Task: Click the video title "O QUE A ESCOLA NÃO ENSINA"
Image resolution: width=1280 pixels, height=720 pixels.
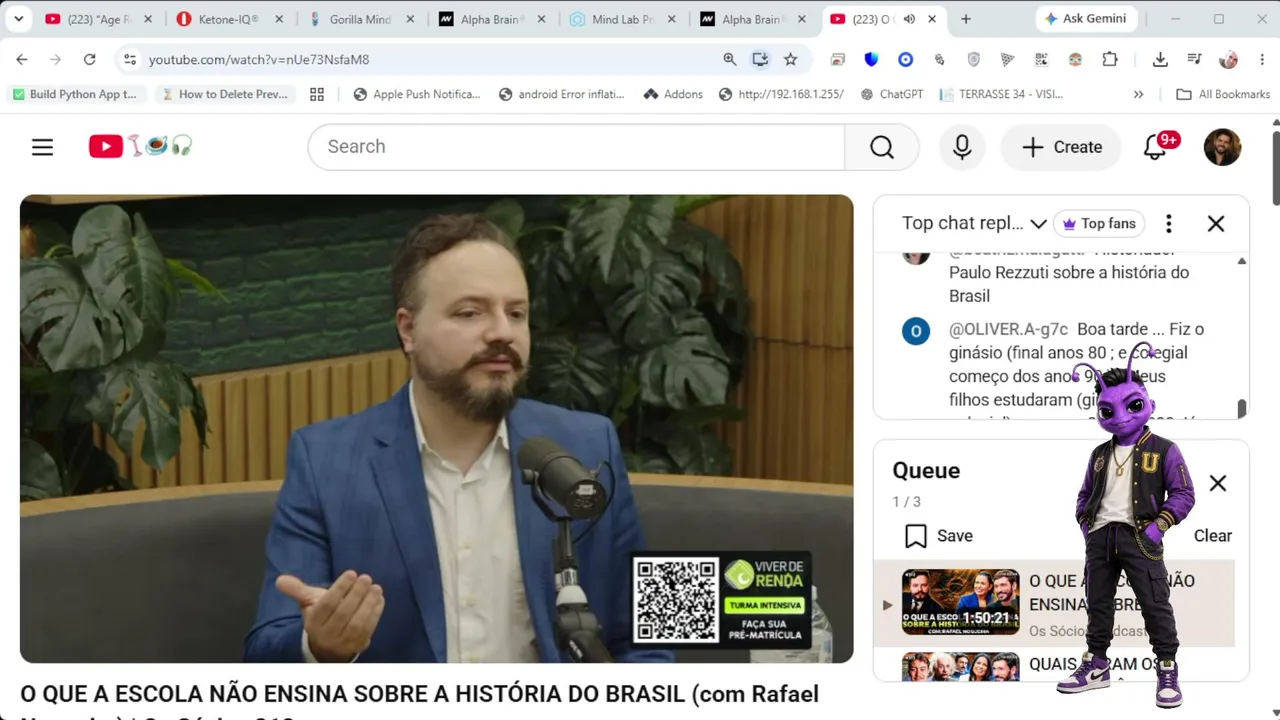Action: pyautogui.click(x=420, y=706)
